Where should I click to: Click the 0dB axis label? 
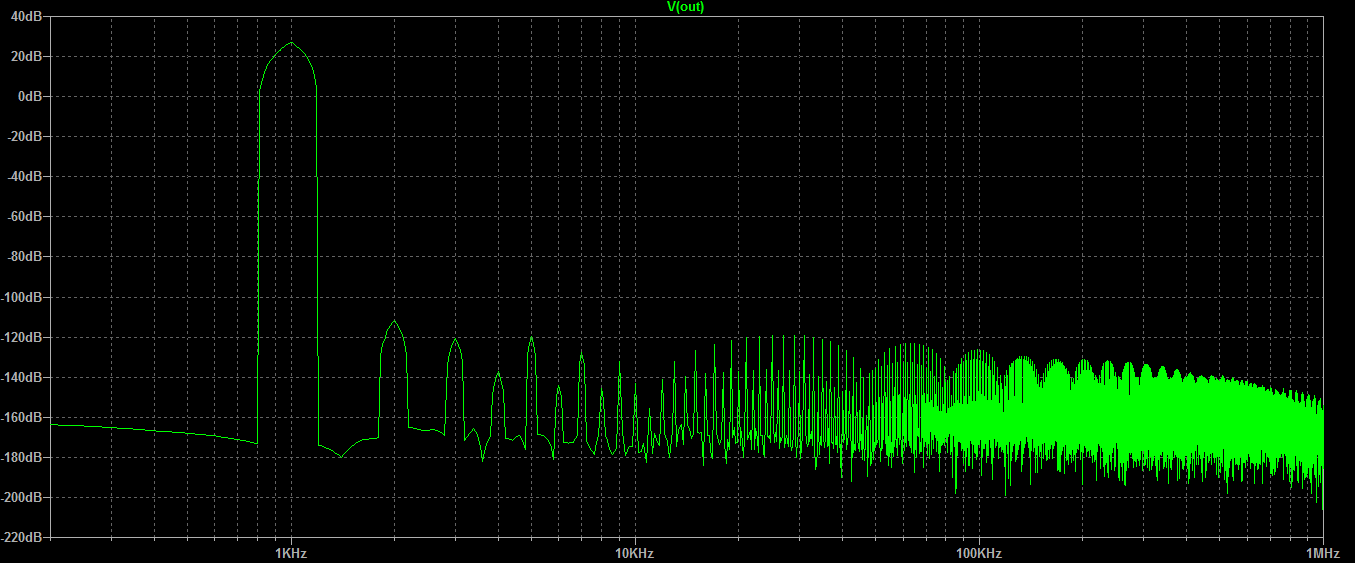pyautogui.click(x=30, y=96)
